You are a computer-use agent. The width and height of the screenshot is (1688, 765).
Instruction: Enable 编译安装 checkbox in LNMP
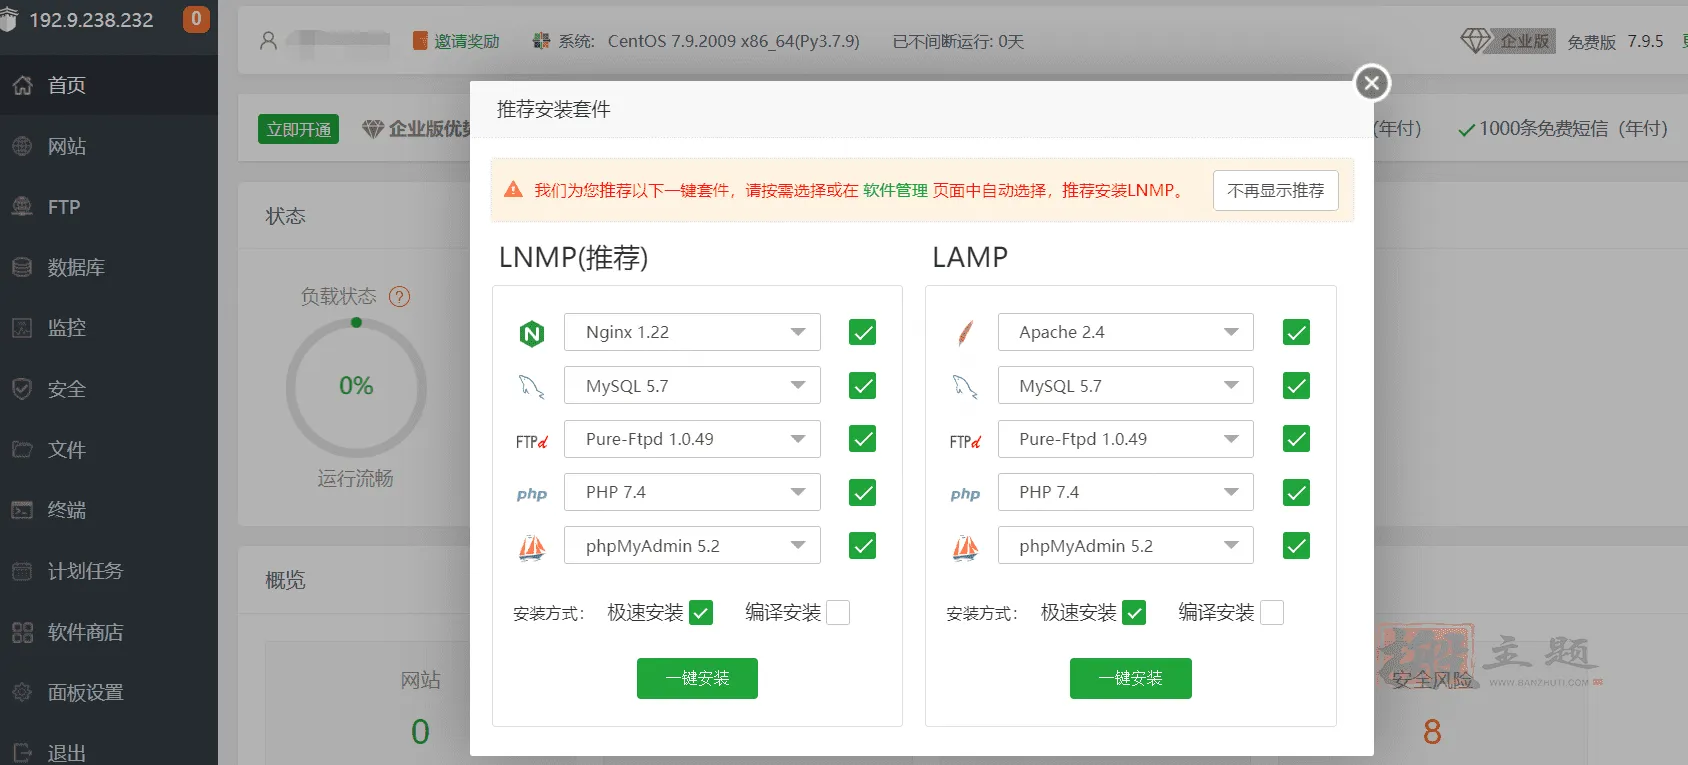pyautogui.click(x=838, y=612)
